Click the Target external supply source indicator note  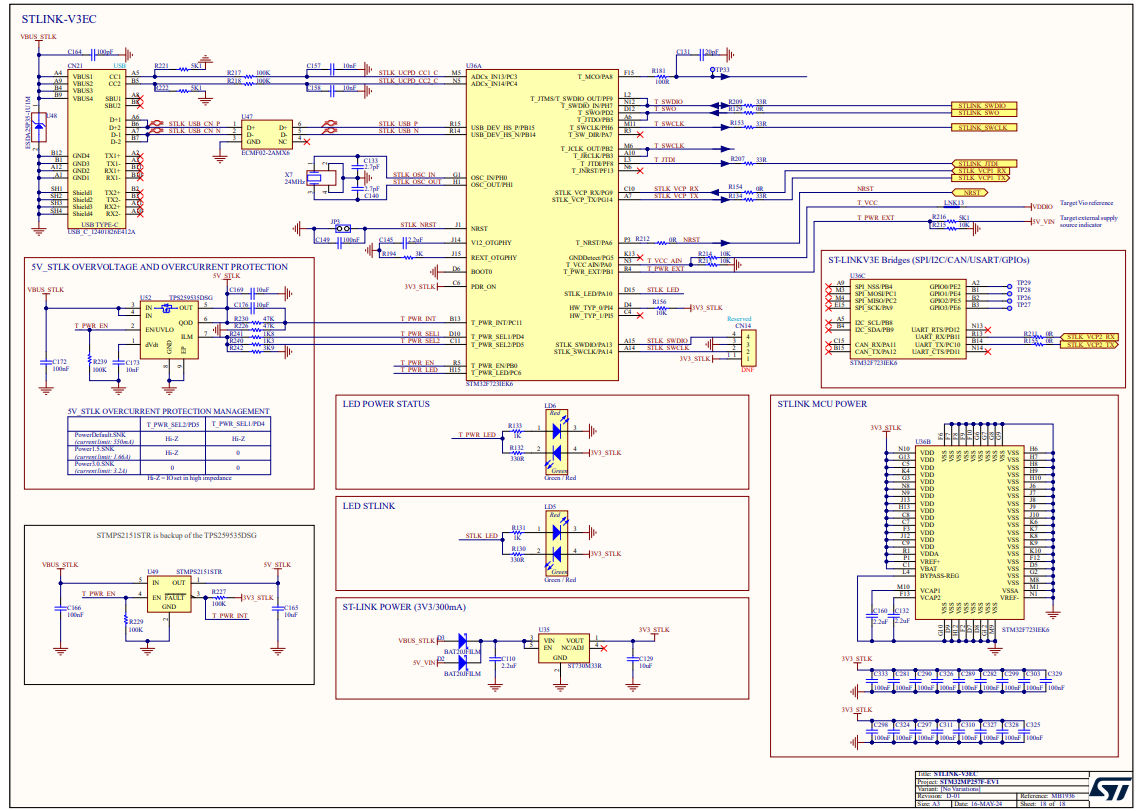tap(1088, 221)
